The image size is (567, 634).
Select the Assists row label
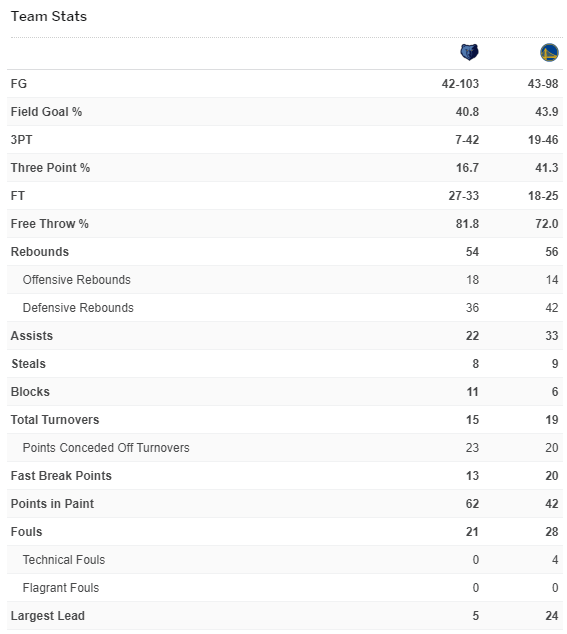pyautogui.click(x=32, y=336)
